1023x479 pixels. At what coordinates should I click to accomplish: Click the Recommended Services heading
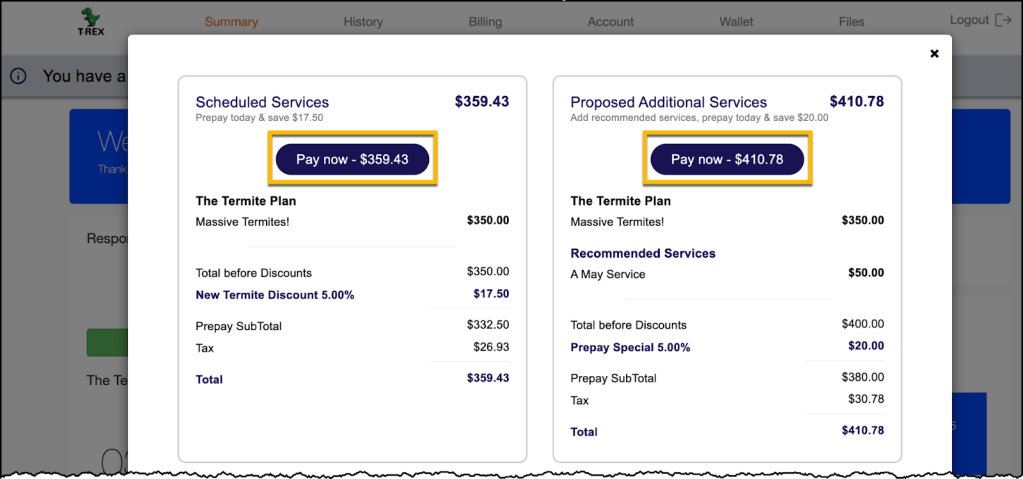(x=643, y=253)
